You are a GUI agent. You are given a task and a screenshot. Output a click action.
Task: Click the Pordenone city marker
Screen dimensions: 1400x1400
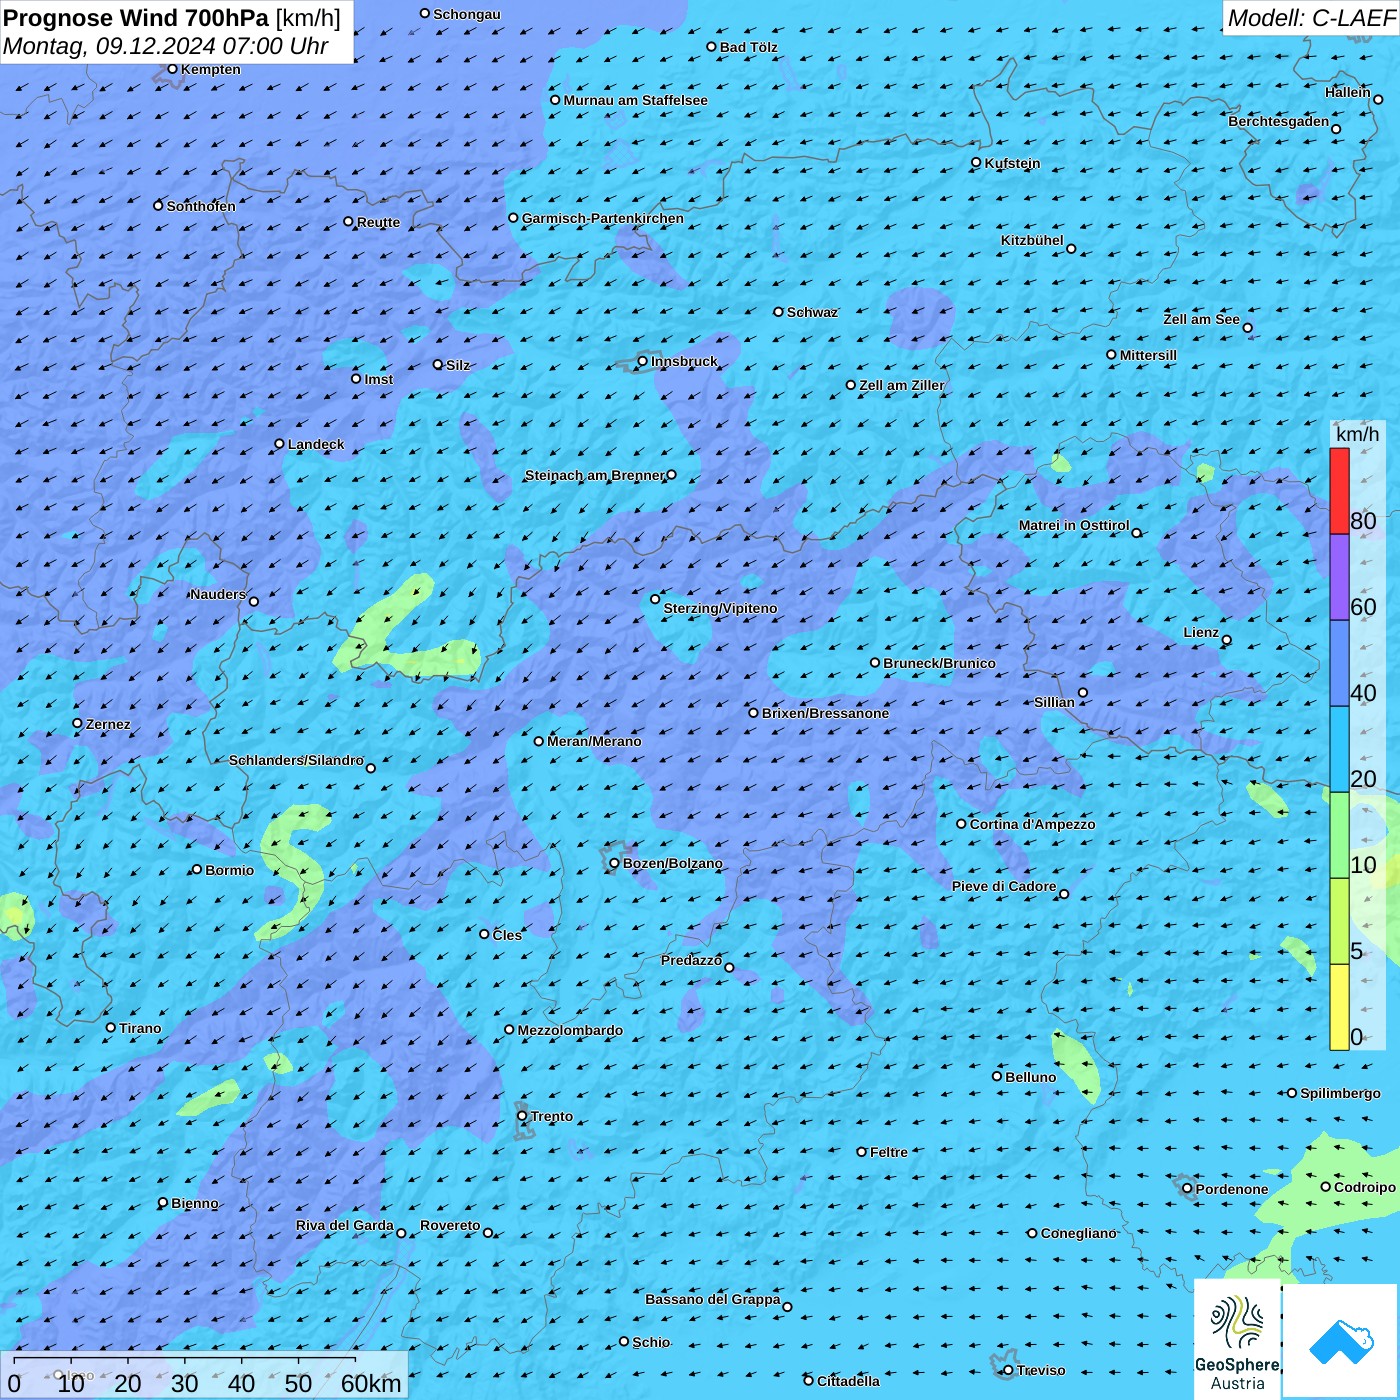pos(1187,1189)
